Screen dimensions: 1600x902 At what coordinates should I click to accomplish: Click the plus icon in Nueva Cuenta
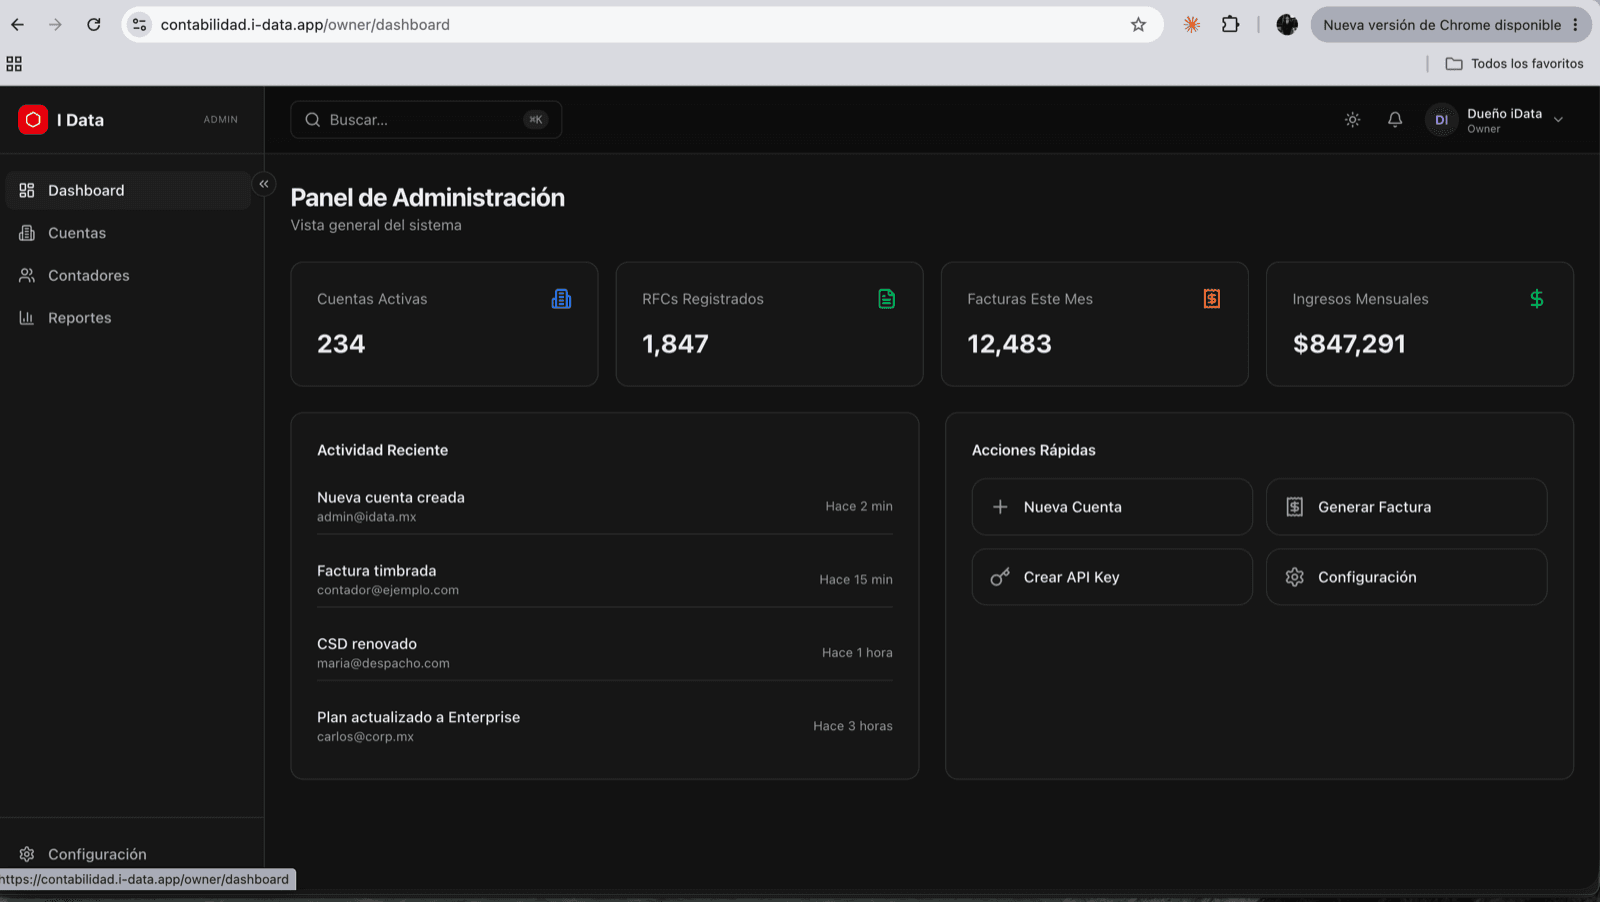(1000, 507)
